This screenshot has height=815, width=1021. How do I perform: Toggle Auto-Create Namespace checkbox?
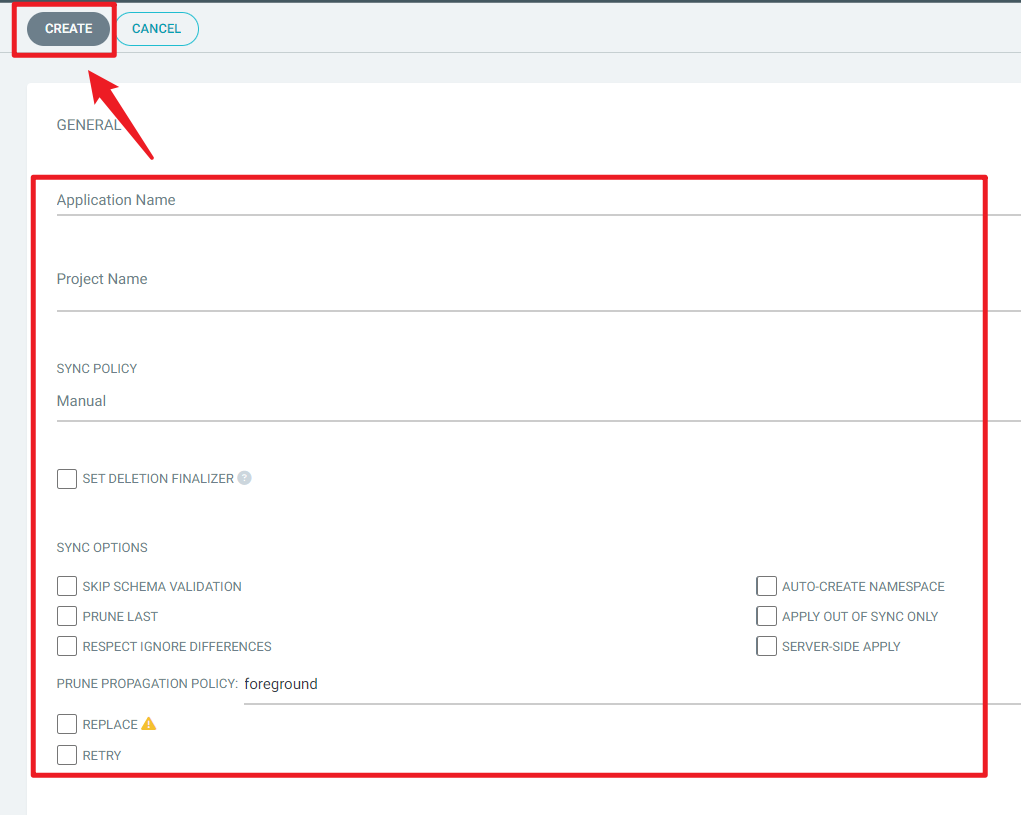coord(766,586)
